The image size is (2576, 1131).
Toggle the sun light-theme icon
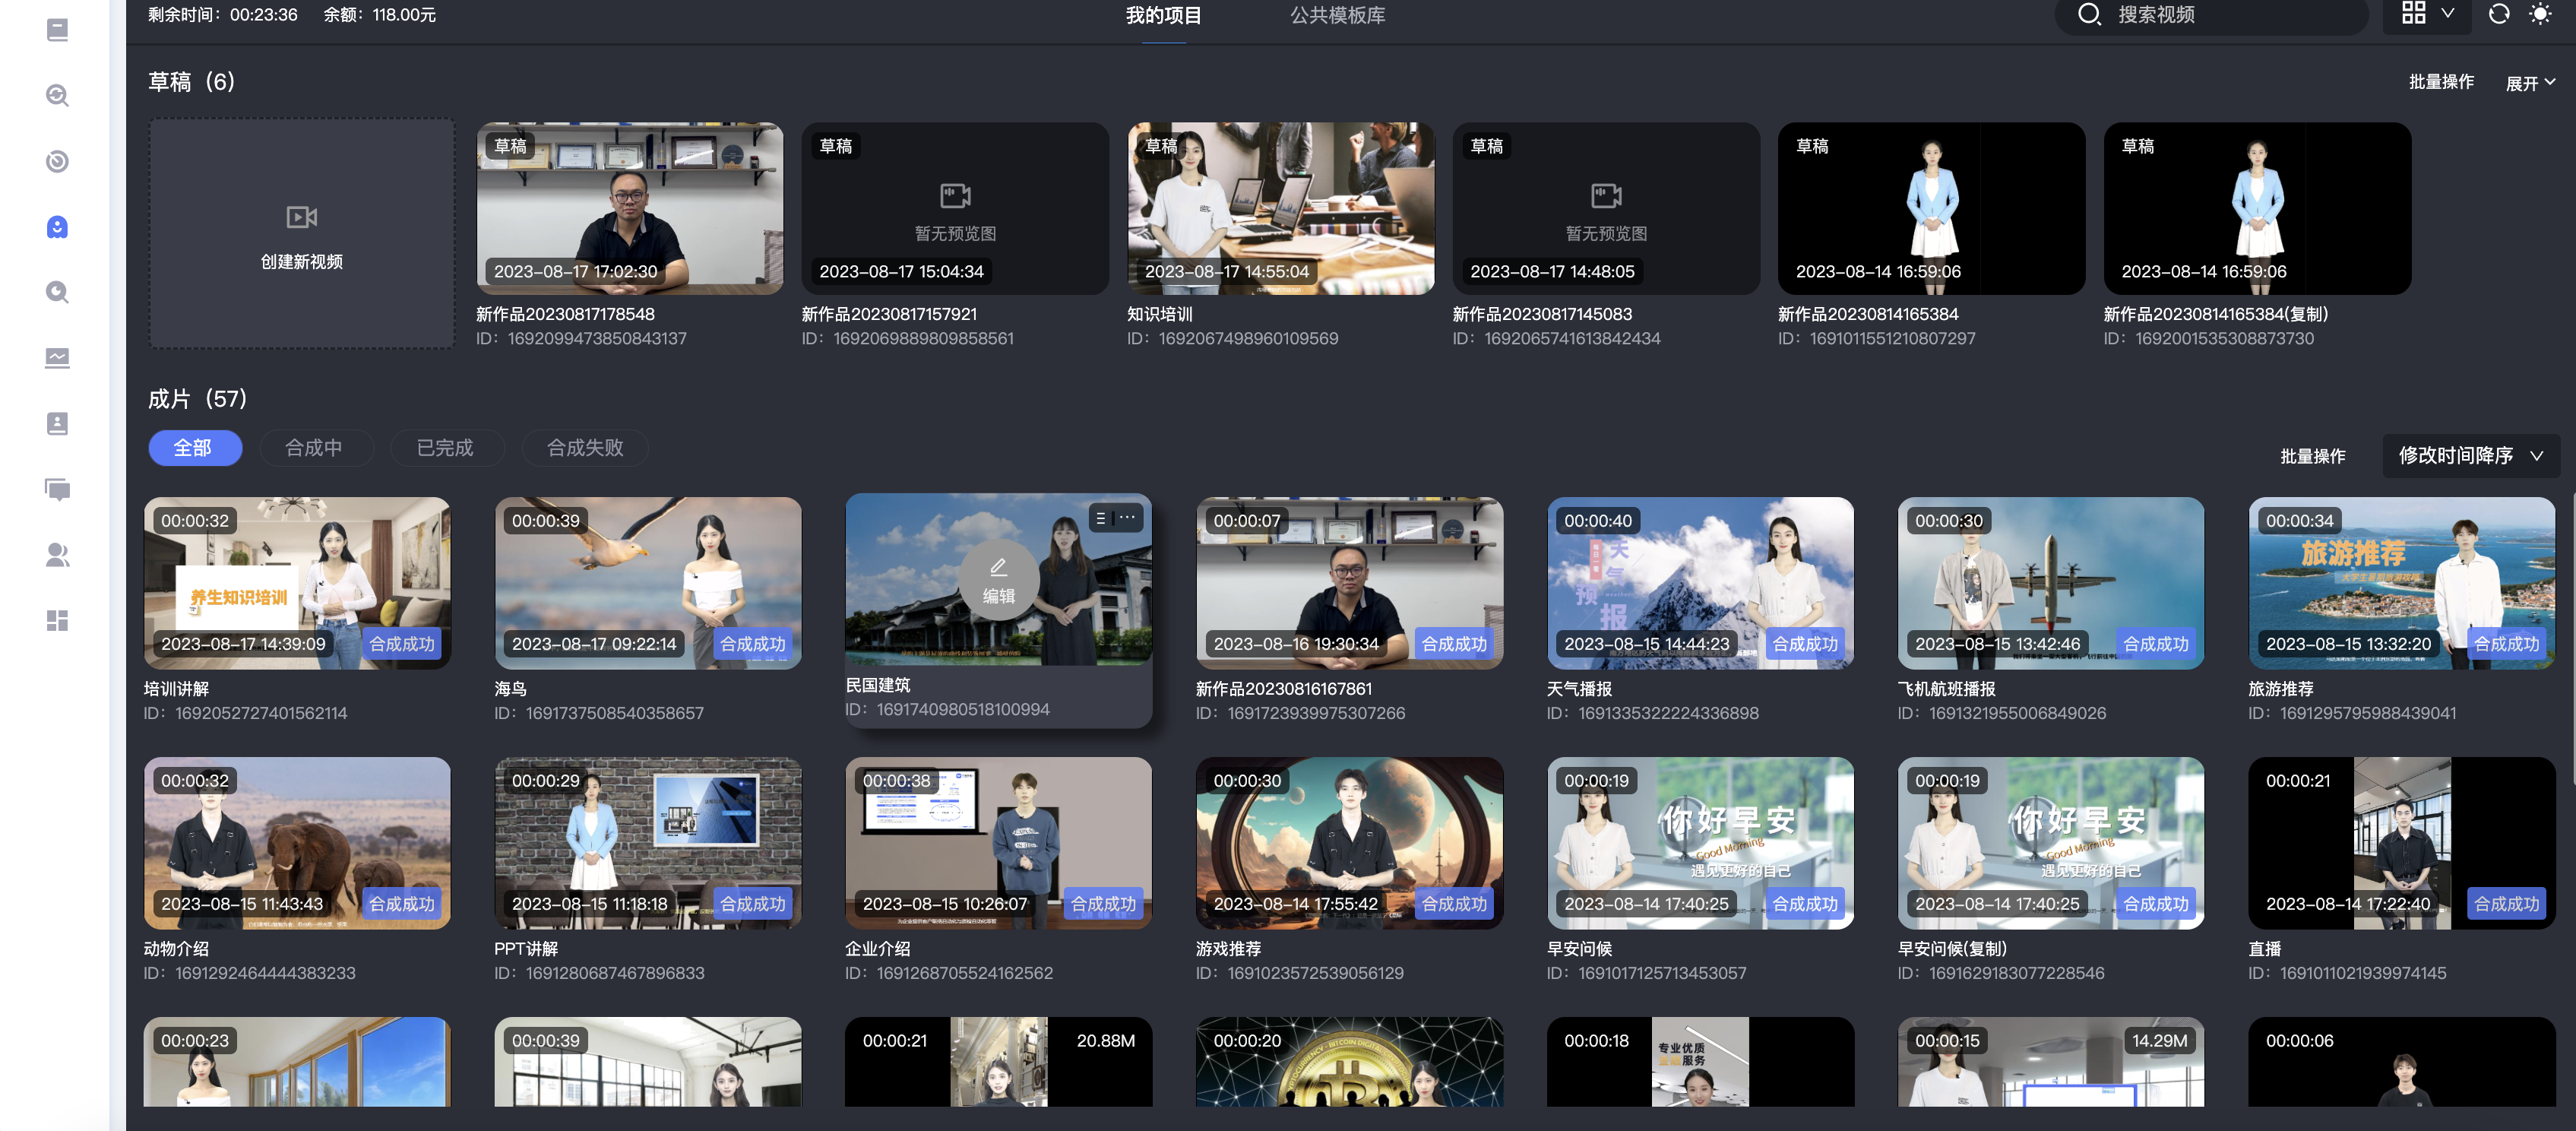pos(2540,14)
